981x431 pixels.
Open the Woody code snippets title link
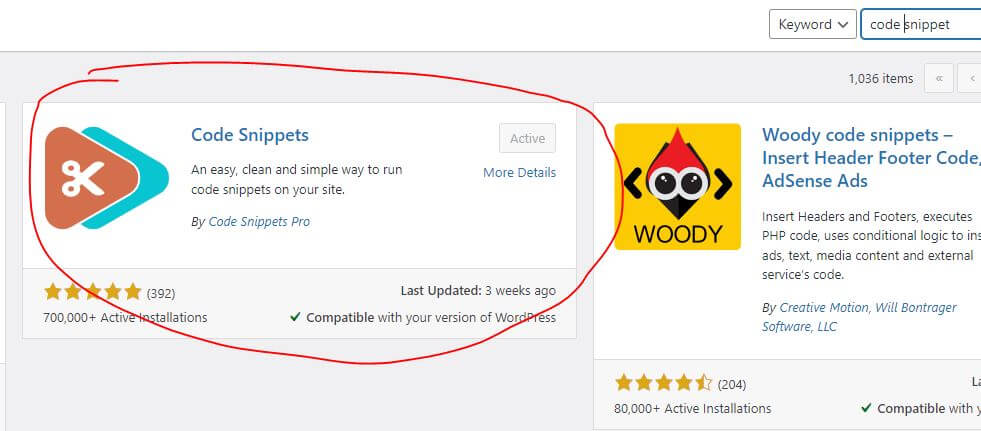(871, 158)
